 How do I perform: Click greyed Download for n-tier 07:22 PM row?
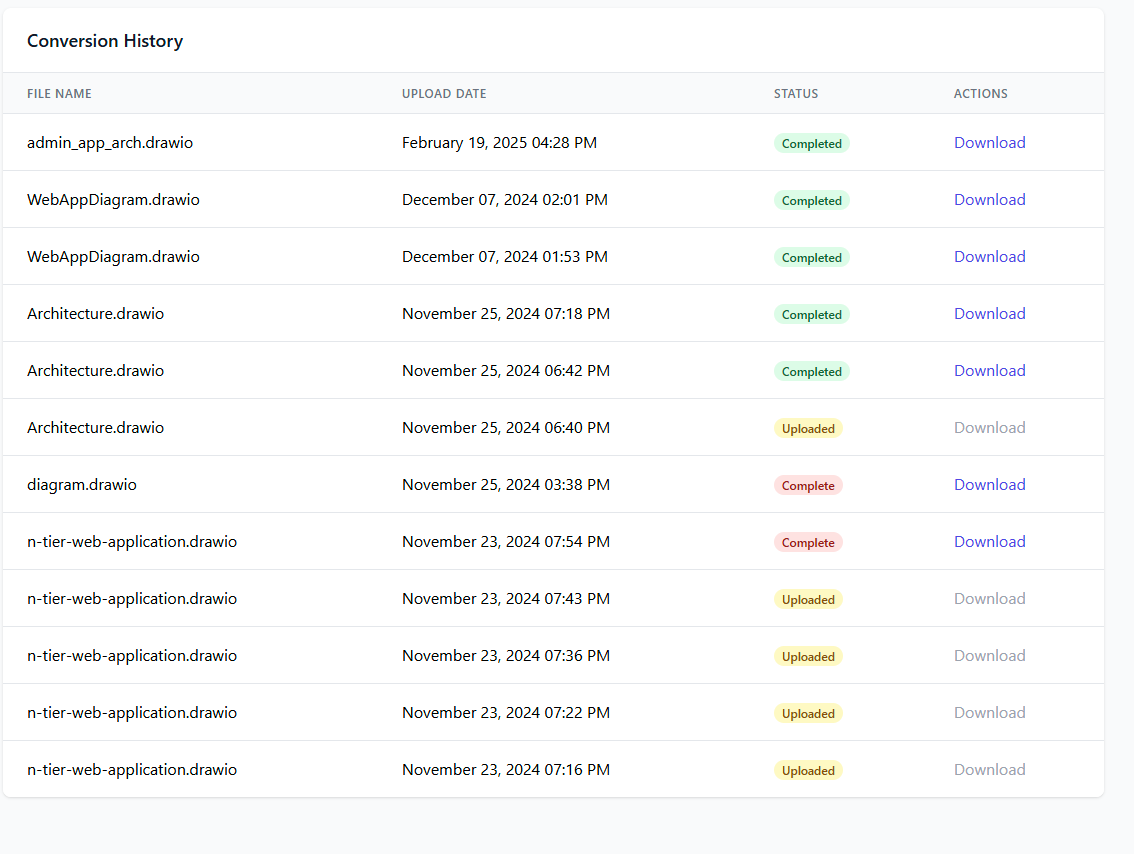tap(989, 714)
